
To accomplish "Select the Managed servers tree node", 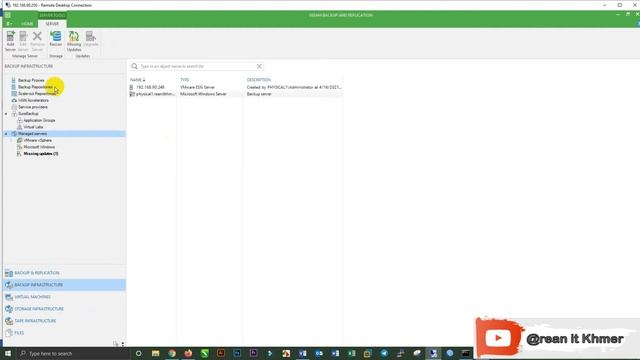I will point(33,134).
